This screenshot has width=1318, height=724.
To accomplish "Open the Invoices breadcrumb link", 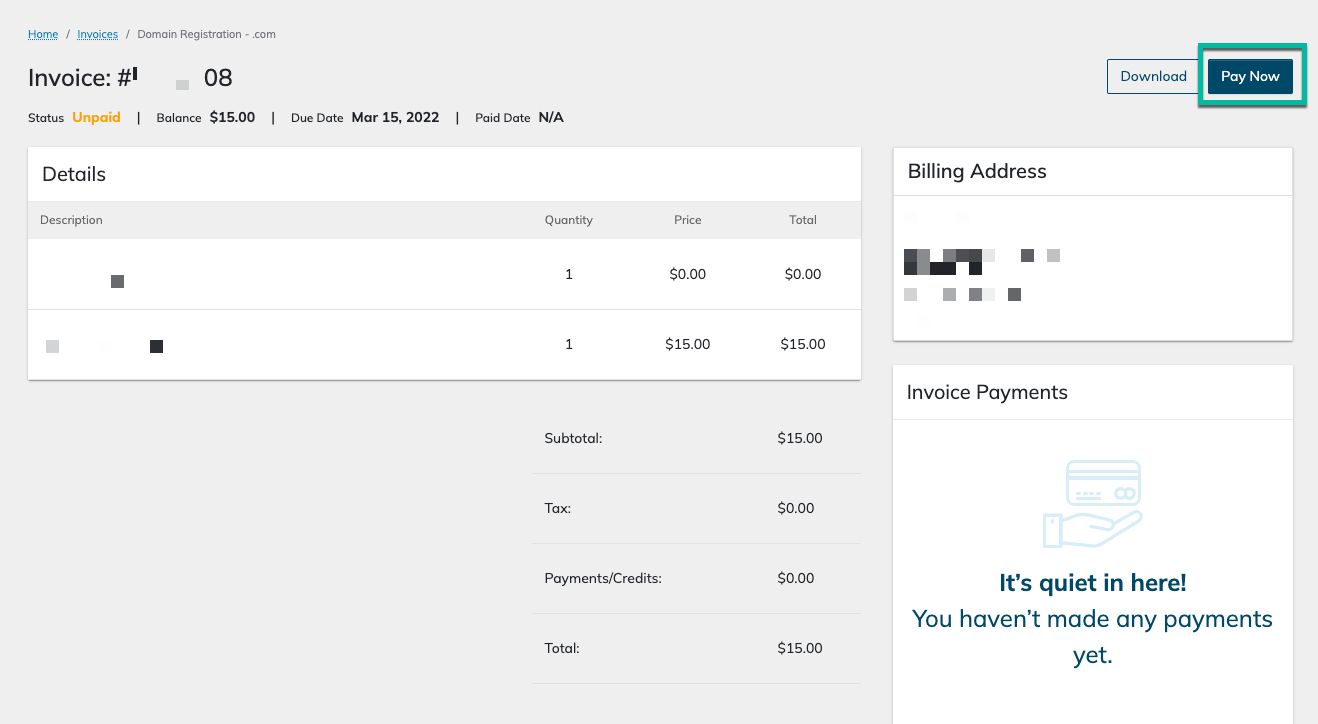I will 97,34.
